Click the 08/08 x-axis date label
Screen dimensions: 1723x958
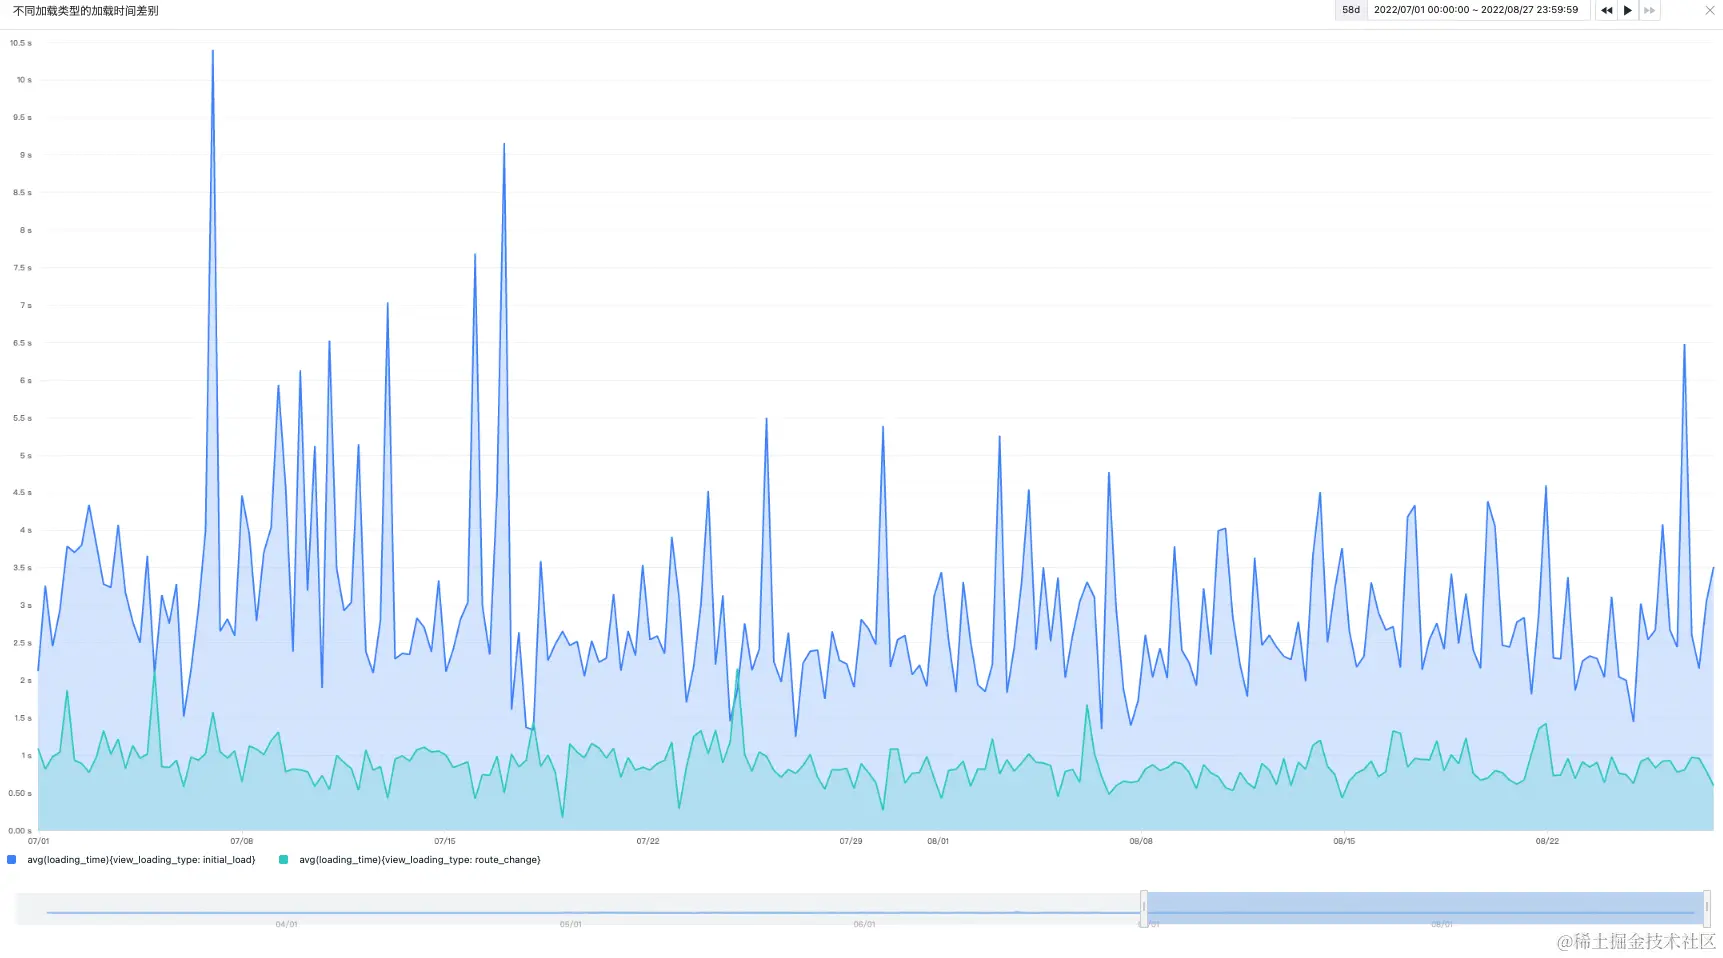pos(1141,841)
